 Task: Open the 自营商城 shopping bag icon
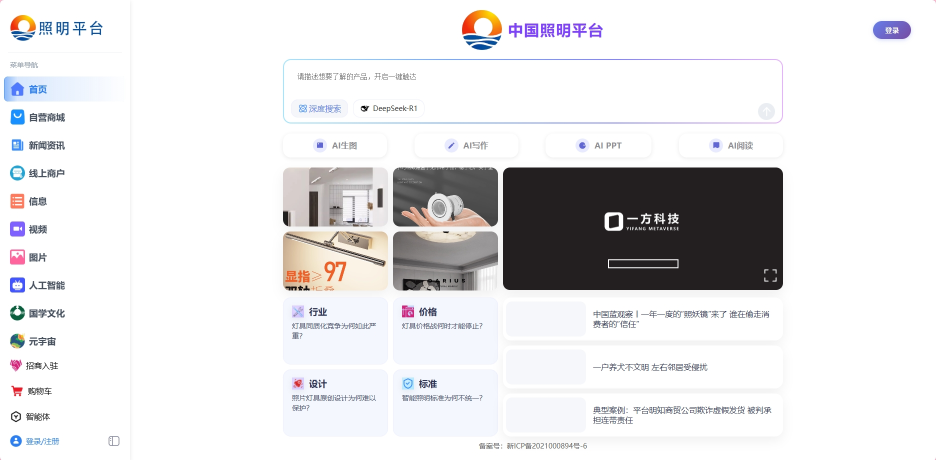point(17,117)
